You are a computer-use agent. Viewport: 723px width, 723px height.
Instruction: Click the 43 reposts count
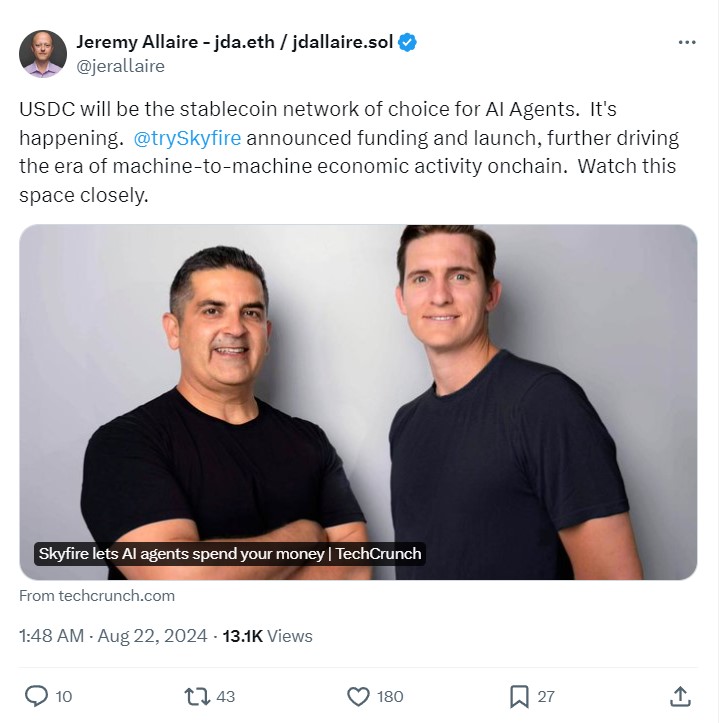coord(225,696)
